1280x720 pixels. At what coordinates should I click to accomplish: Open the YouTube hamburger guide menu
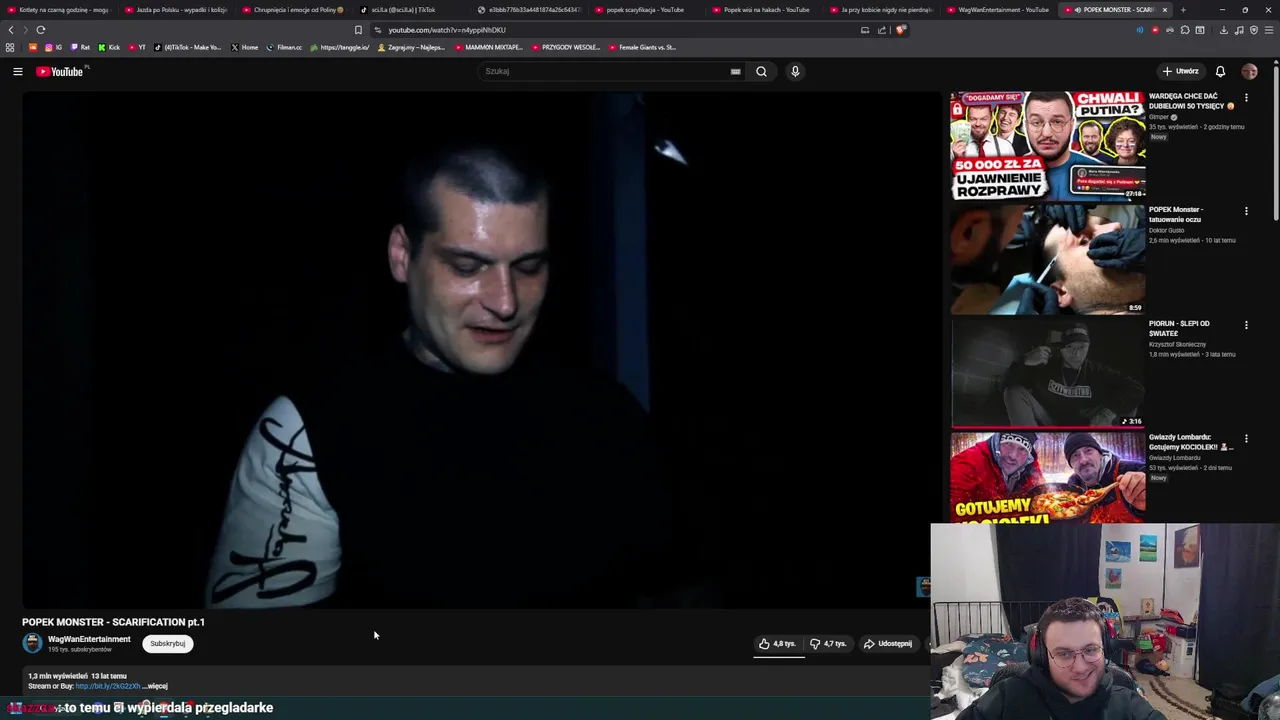(17, 71)
